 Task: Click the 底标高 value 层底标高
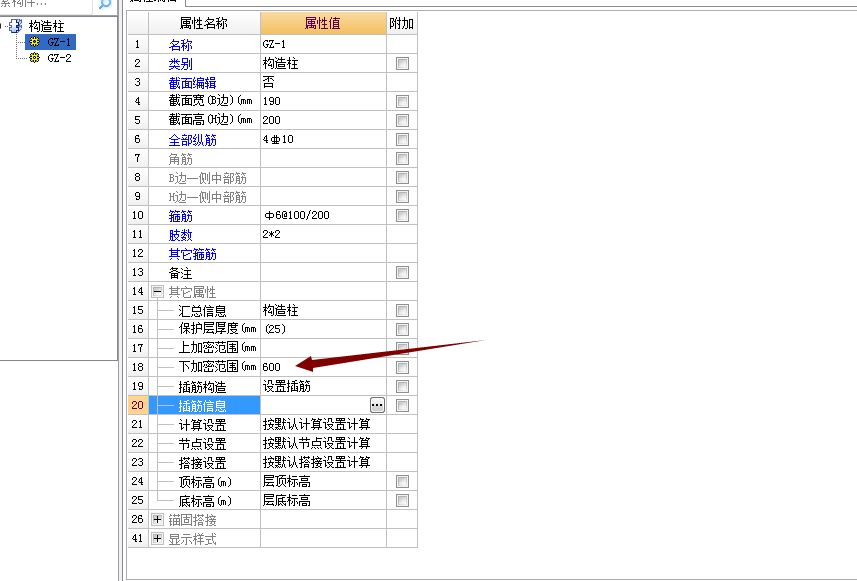pyautogui.click(x=323, y=500)
